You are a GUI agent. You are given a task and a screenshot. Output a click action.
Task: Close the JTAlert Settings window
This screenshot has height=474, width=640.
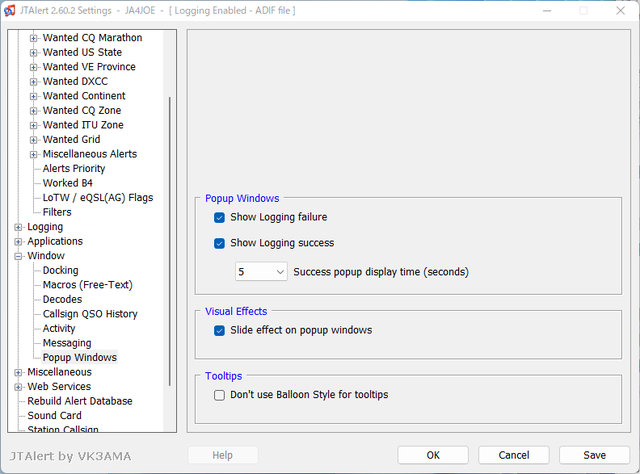(620, 11)
